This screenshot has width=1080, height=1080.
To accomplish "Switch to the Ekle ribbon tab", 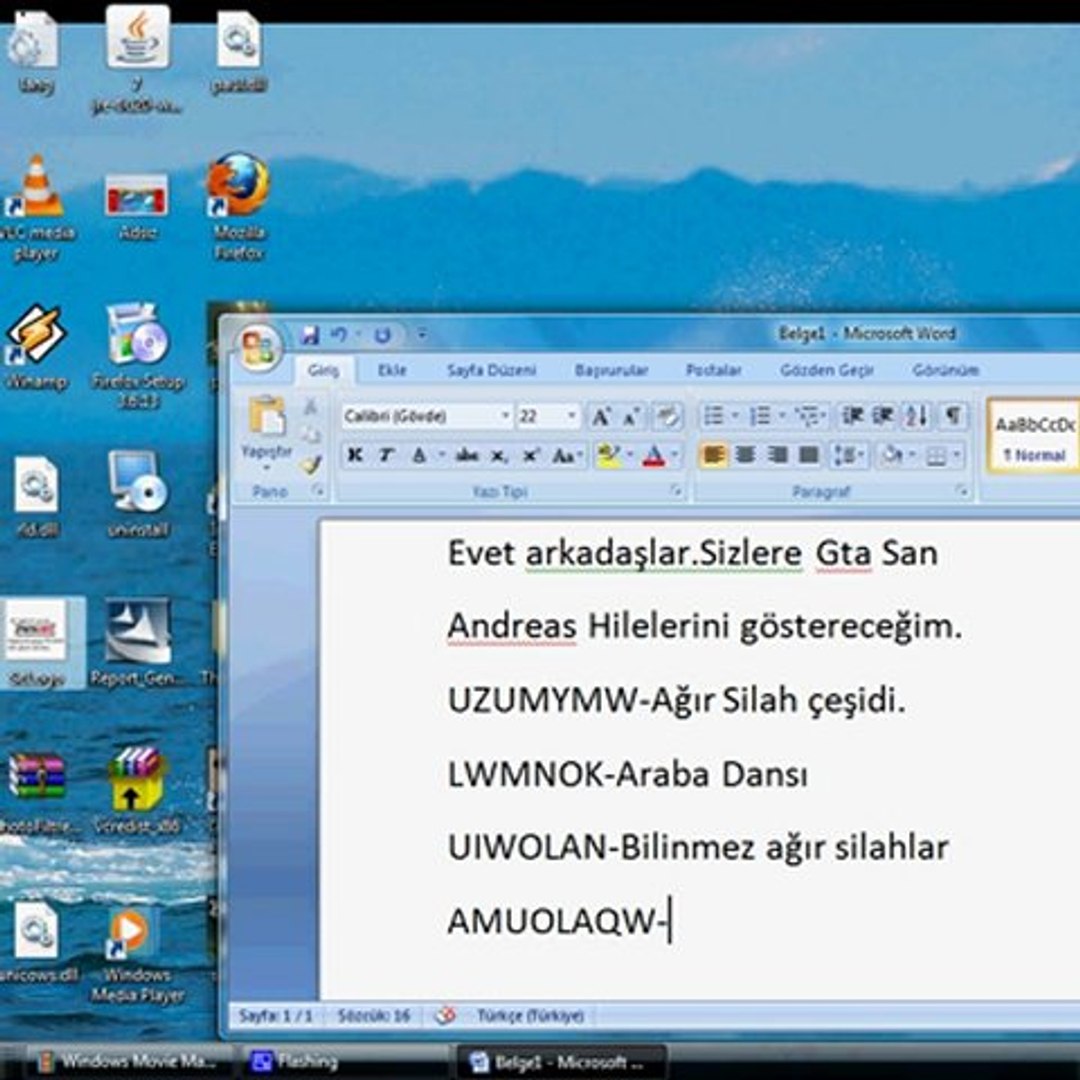I will [392, 371].
